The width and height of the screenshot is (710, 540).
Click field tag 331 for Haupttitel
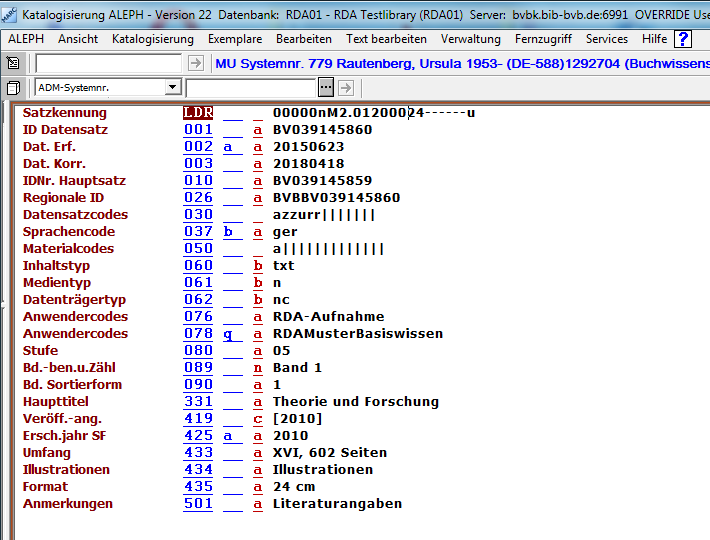click(198, 402)
